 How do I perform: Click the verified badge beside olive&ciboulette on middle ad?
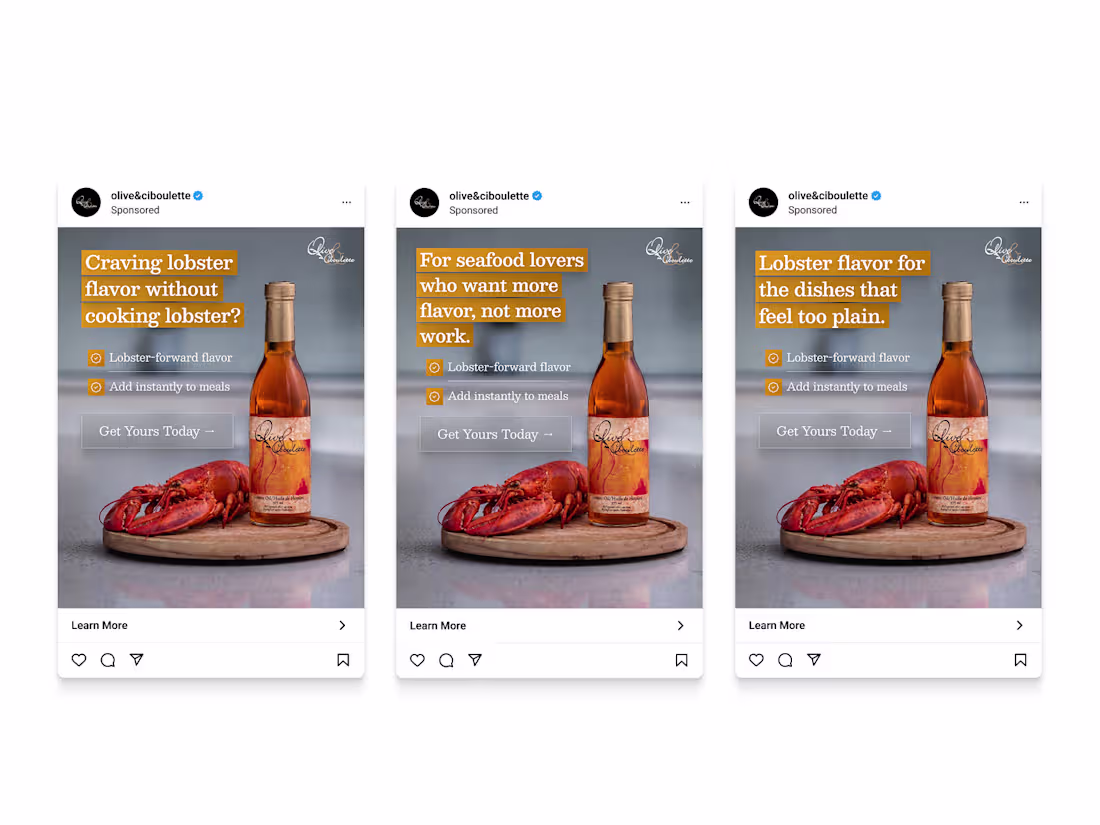(536, 196)
